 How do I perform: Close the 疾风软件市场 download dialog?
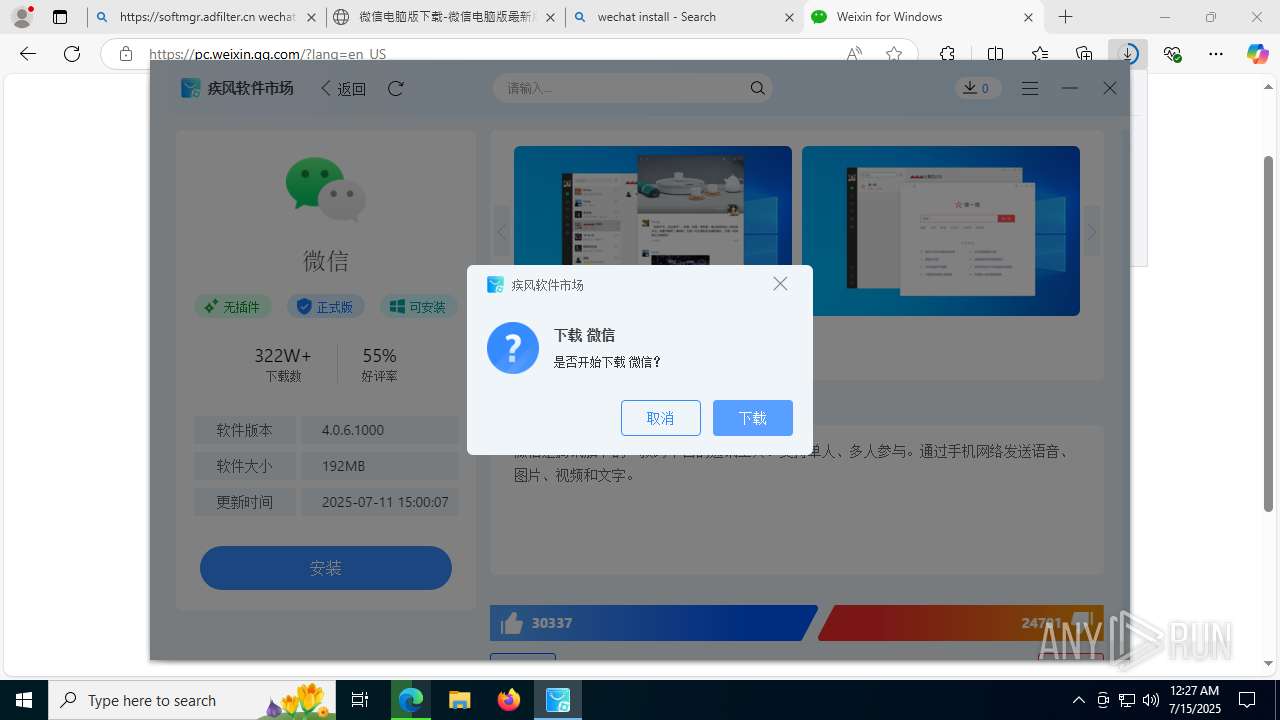pyautogui.click(x=780, y=284)
